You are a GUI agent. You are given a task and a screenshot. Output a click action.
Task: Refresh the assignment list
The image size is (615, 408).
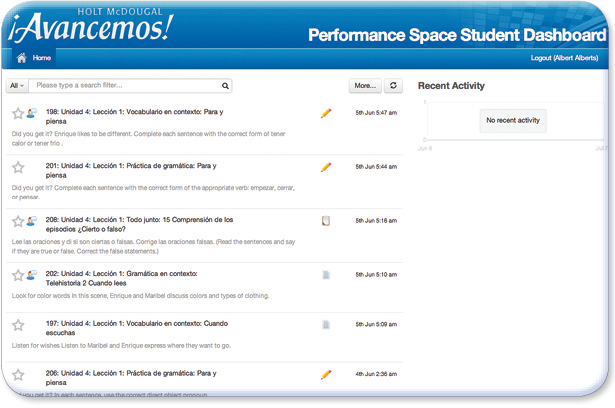pyautogui.click(x=393, y=86)
